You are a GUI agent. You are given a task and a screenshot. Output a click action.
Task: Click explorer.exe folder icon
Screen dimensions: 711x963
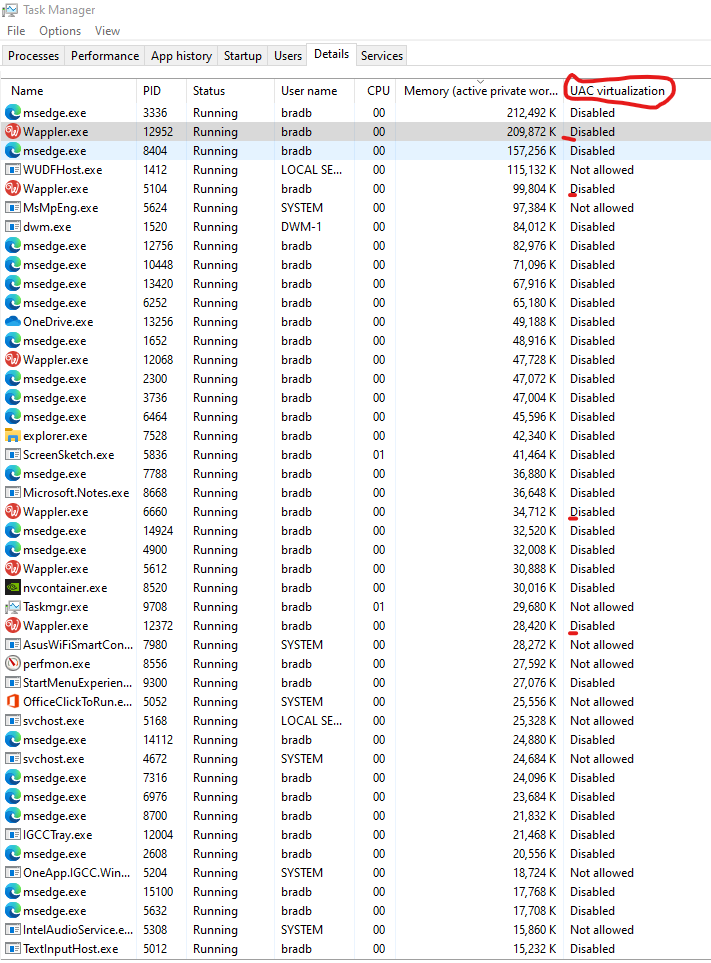tap(12, 435)
